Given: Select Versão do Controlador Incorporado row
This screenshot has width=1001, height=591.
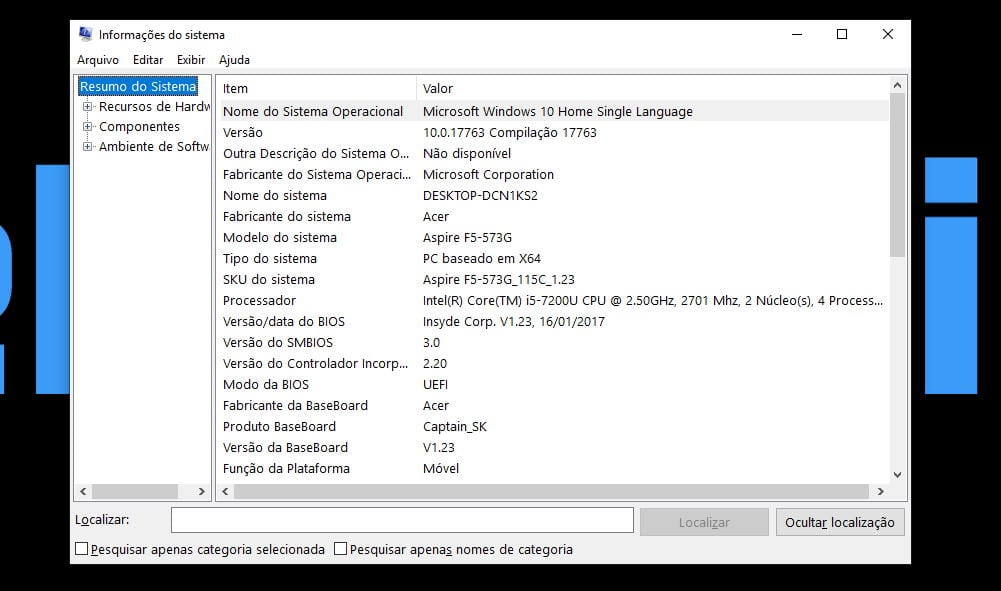Looking at the screenshot, I should [x=554, y=364].
